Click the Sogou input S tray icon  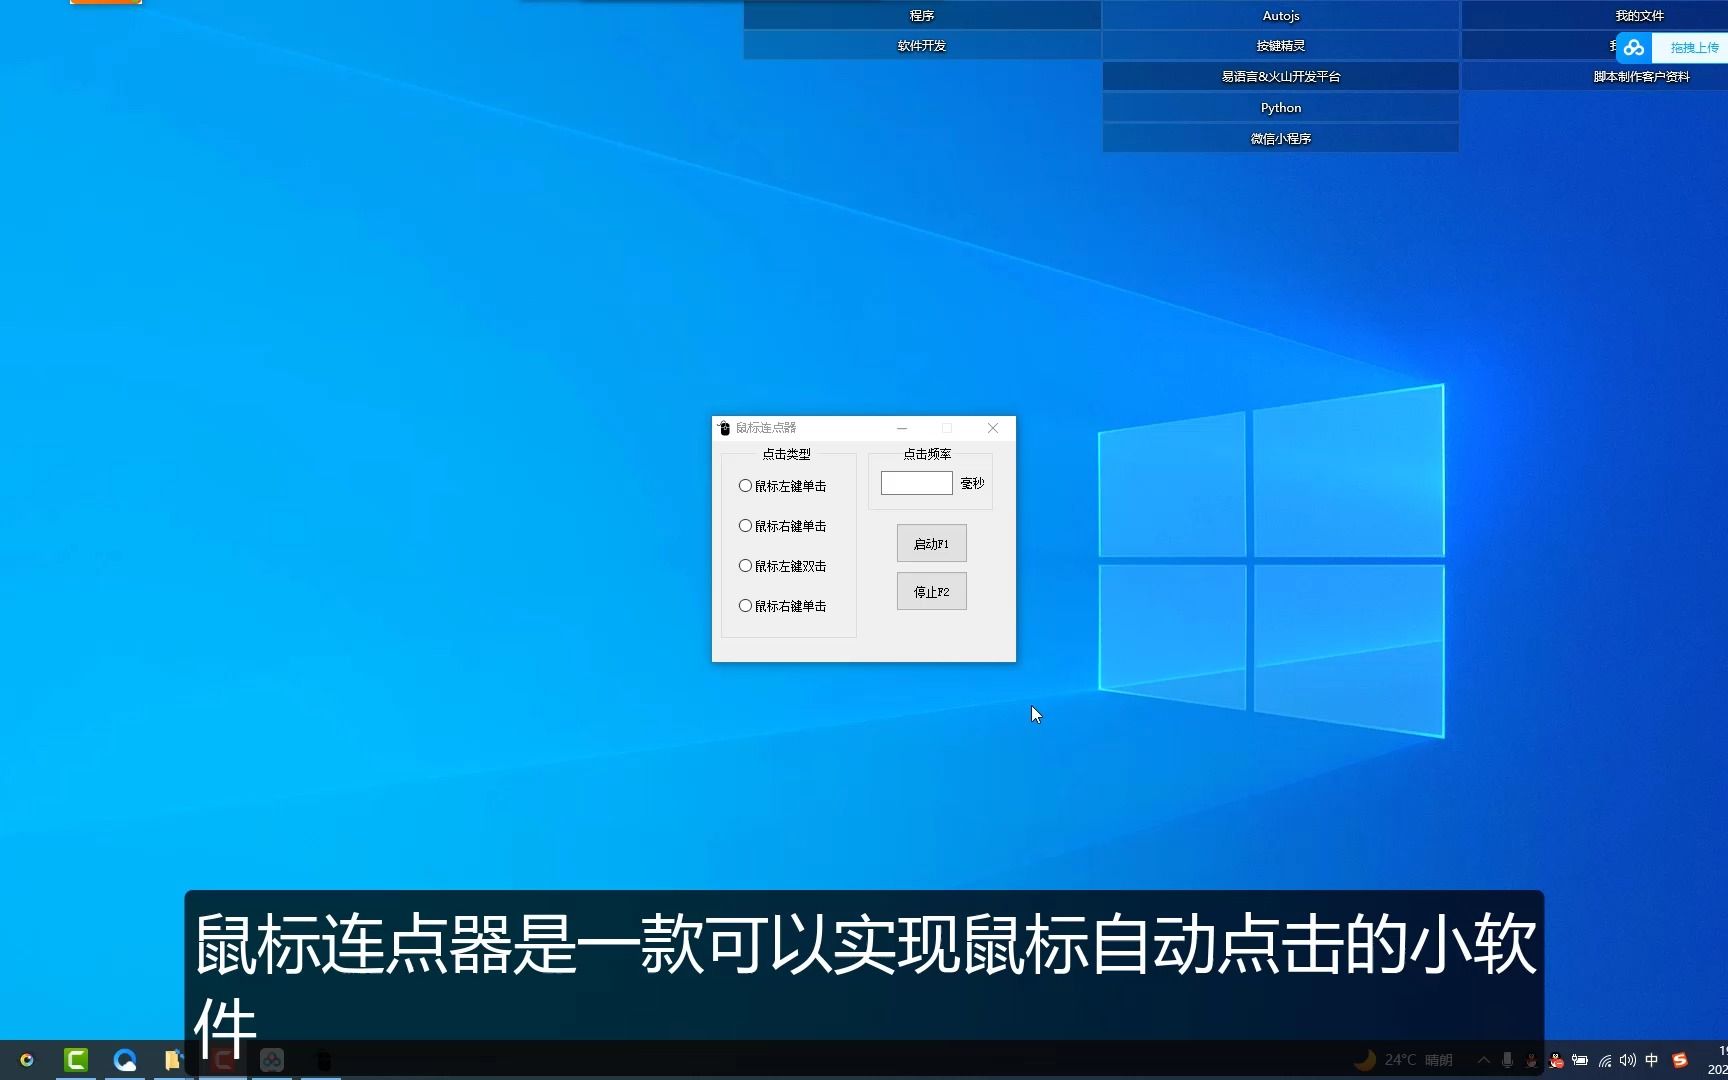tap(1680, 1060)
